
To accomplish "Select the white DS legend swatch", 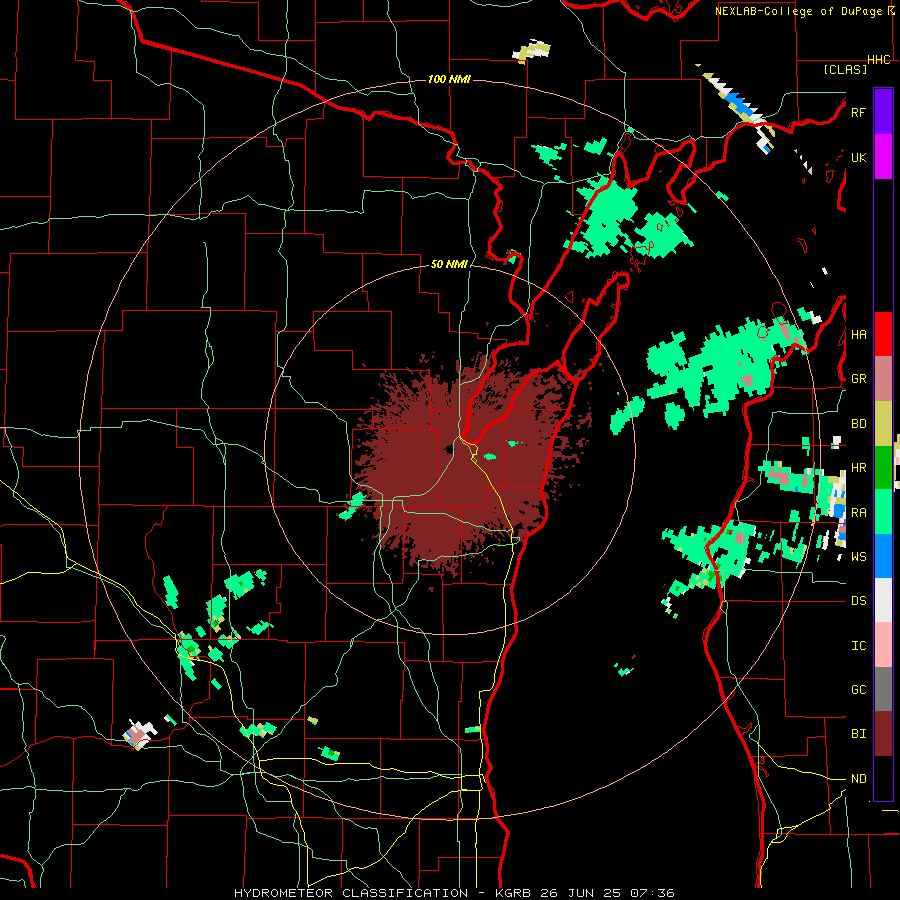I will pos(883,600).
